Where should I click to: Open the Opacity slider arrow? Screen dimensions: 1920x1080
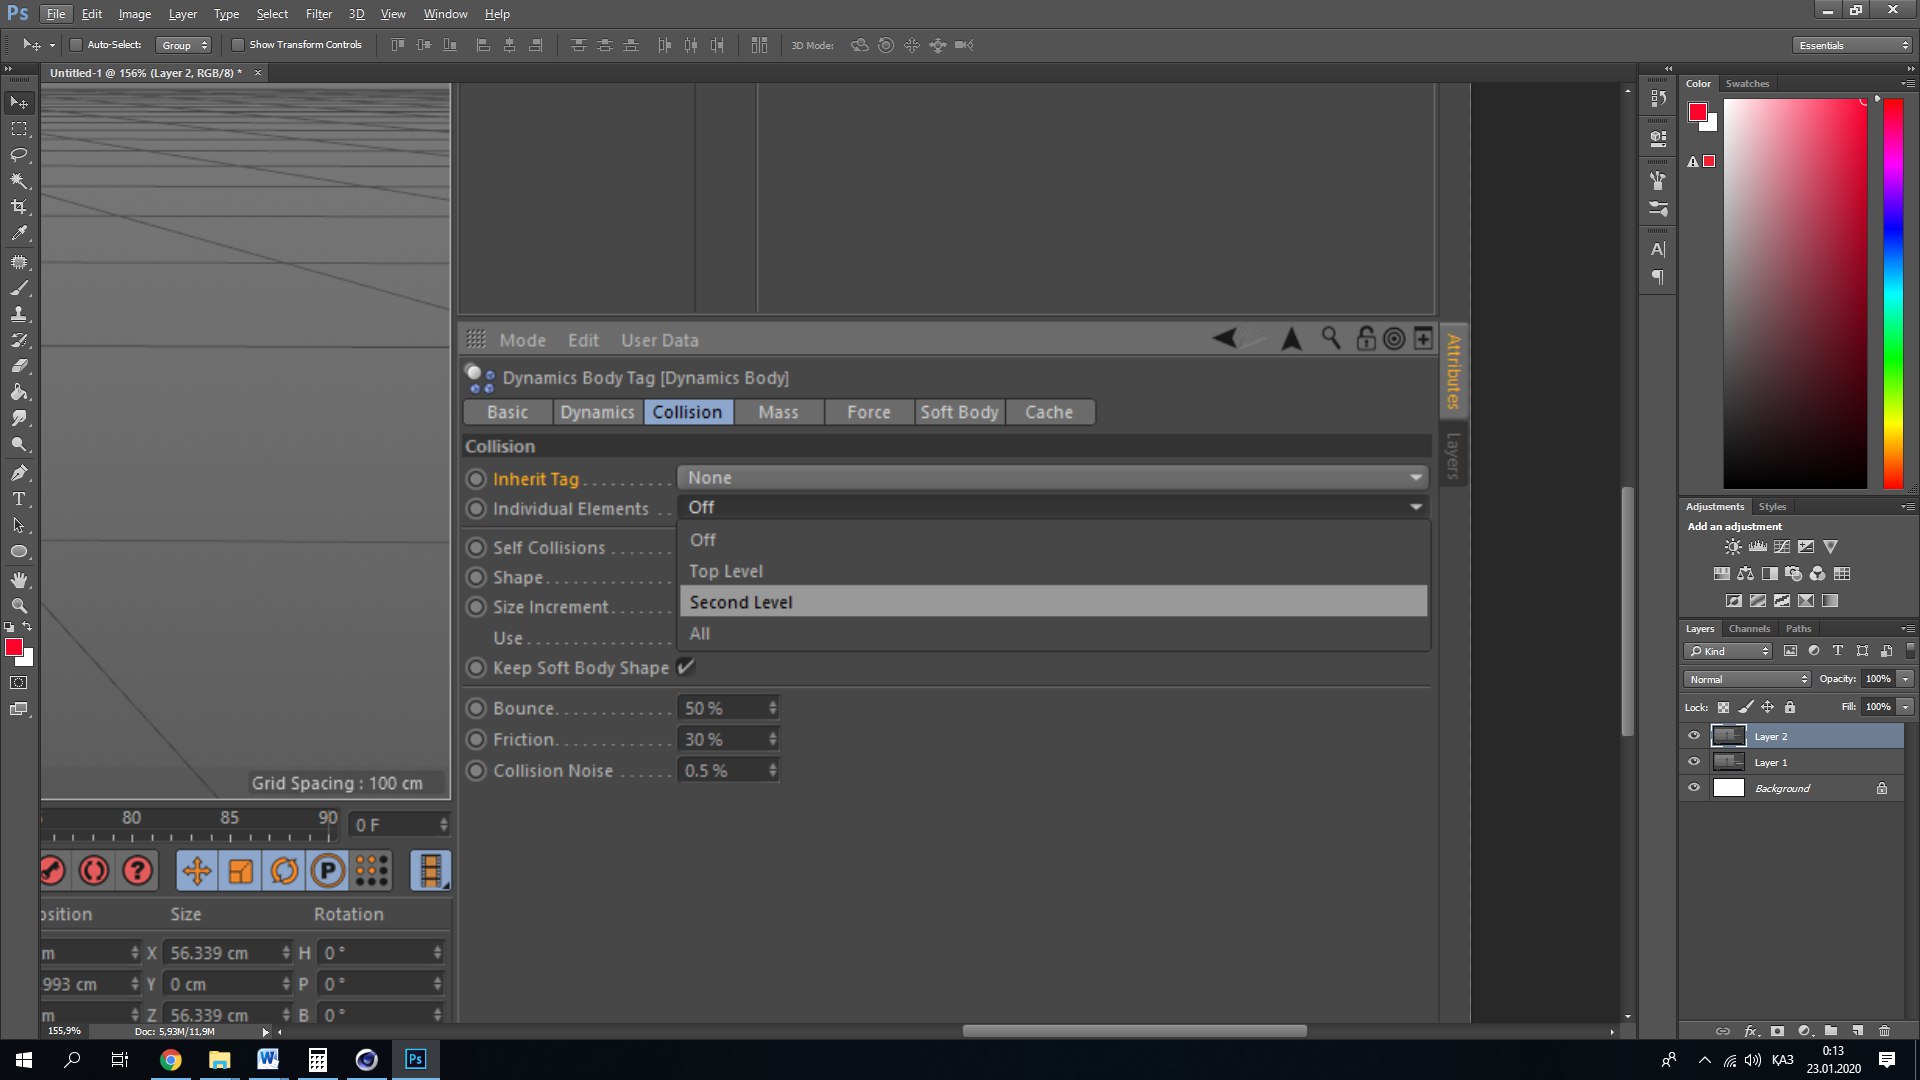click(x=1906, y=679)
